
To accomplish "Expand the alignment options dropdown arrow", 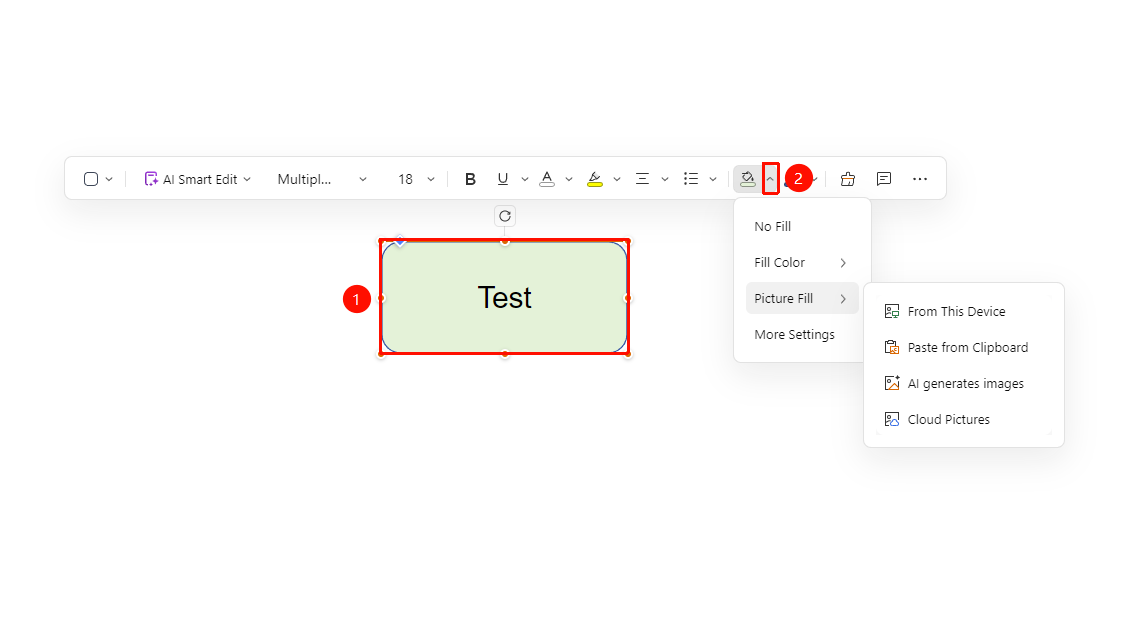I will point(665,179).
